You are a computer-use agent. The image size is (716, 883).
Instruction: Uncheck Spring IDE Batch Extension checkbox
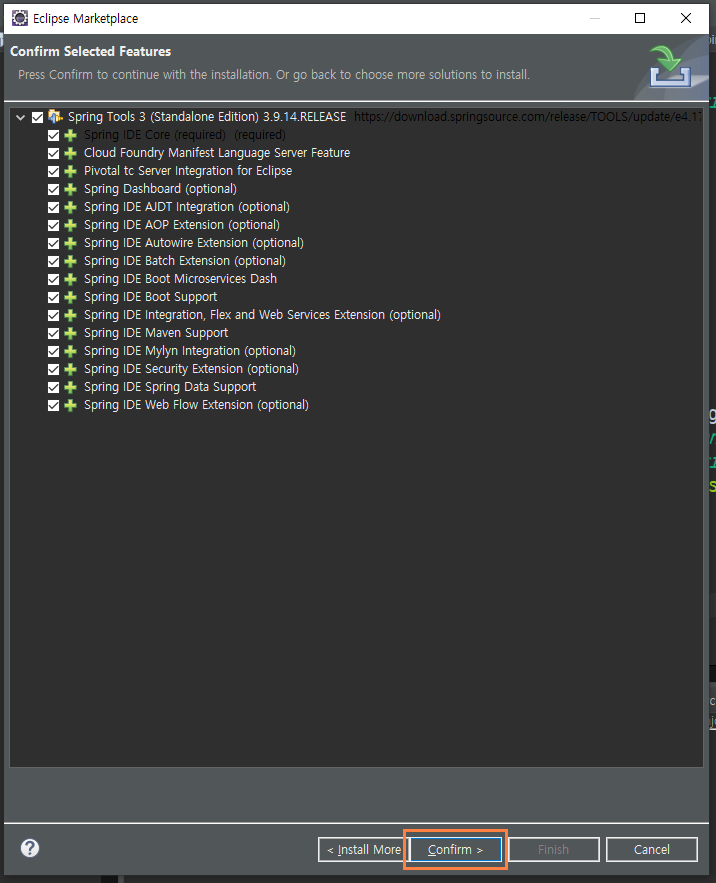tap(54, 261)
